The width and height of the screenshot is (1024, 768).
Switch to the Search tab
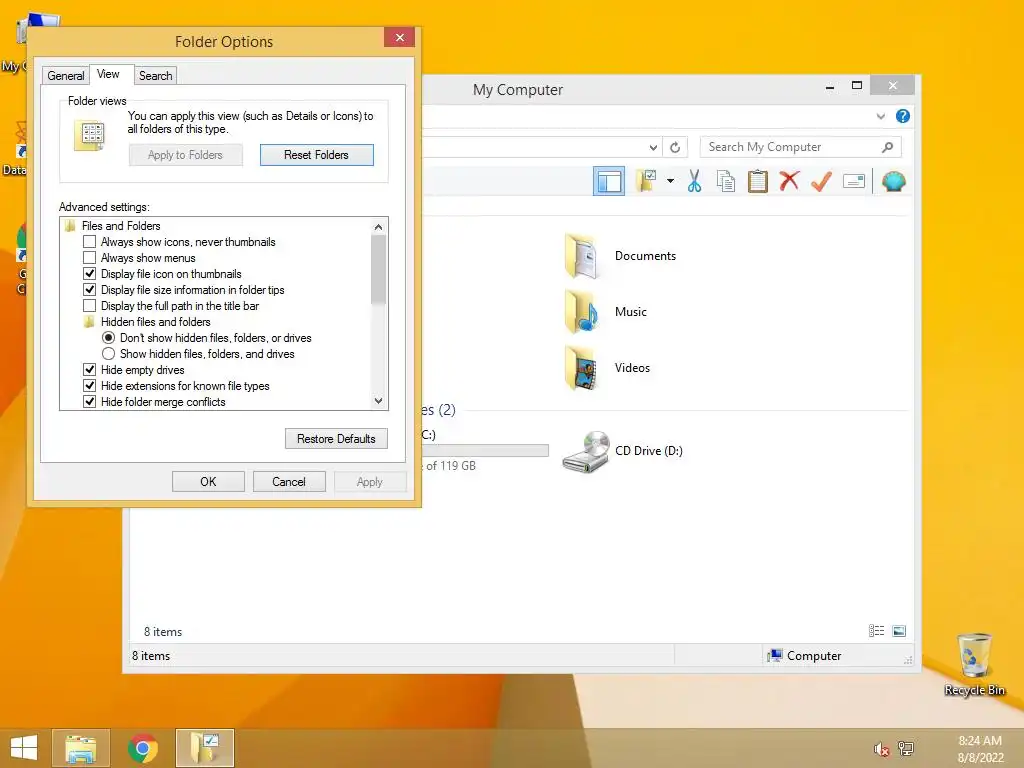pos(155,76)
